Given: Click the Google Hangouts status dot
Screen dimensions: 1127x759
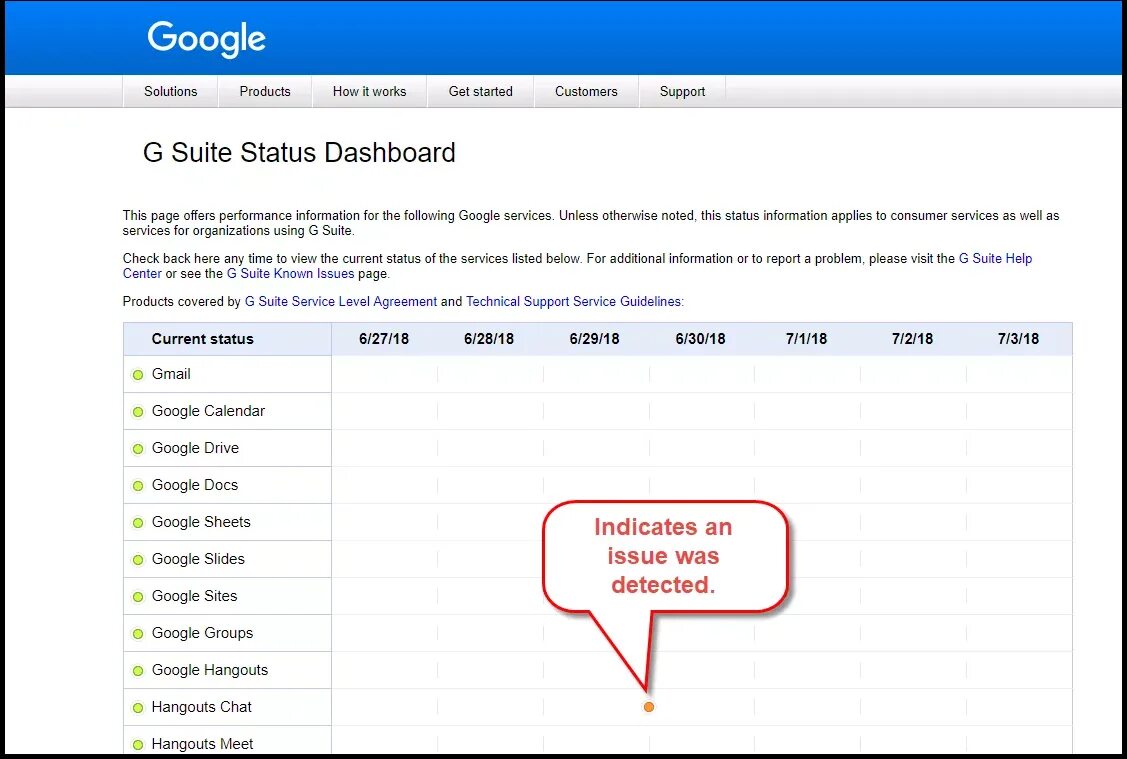Looking at the screenshot, I should [x=139, y=670].
